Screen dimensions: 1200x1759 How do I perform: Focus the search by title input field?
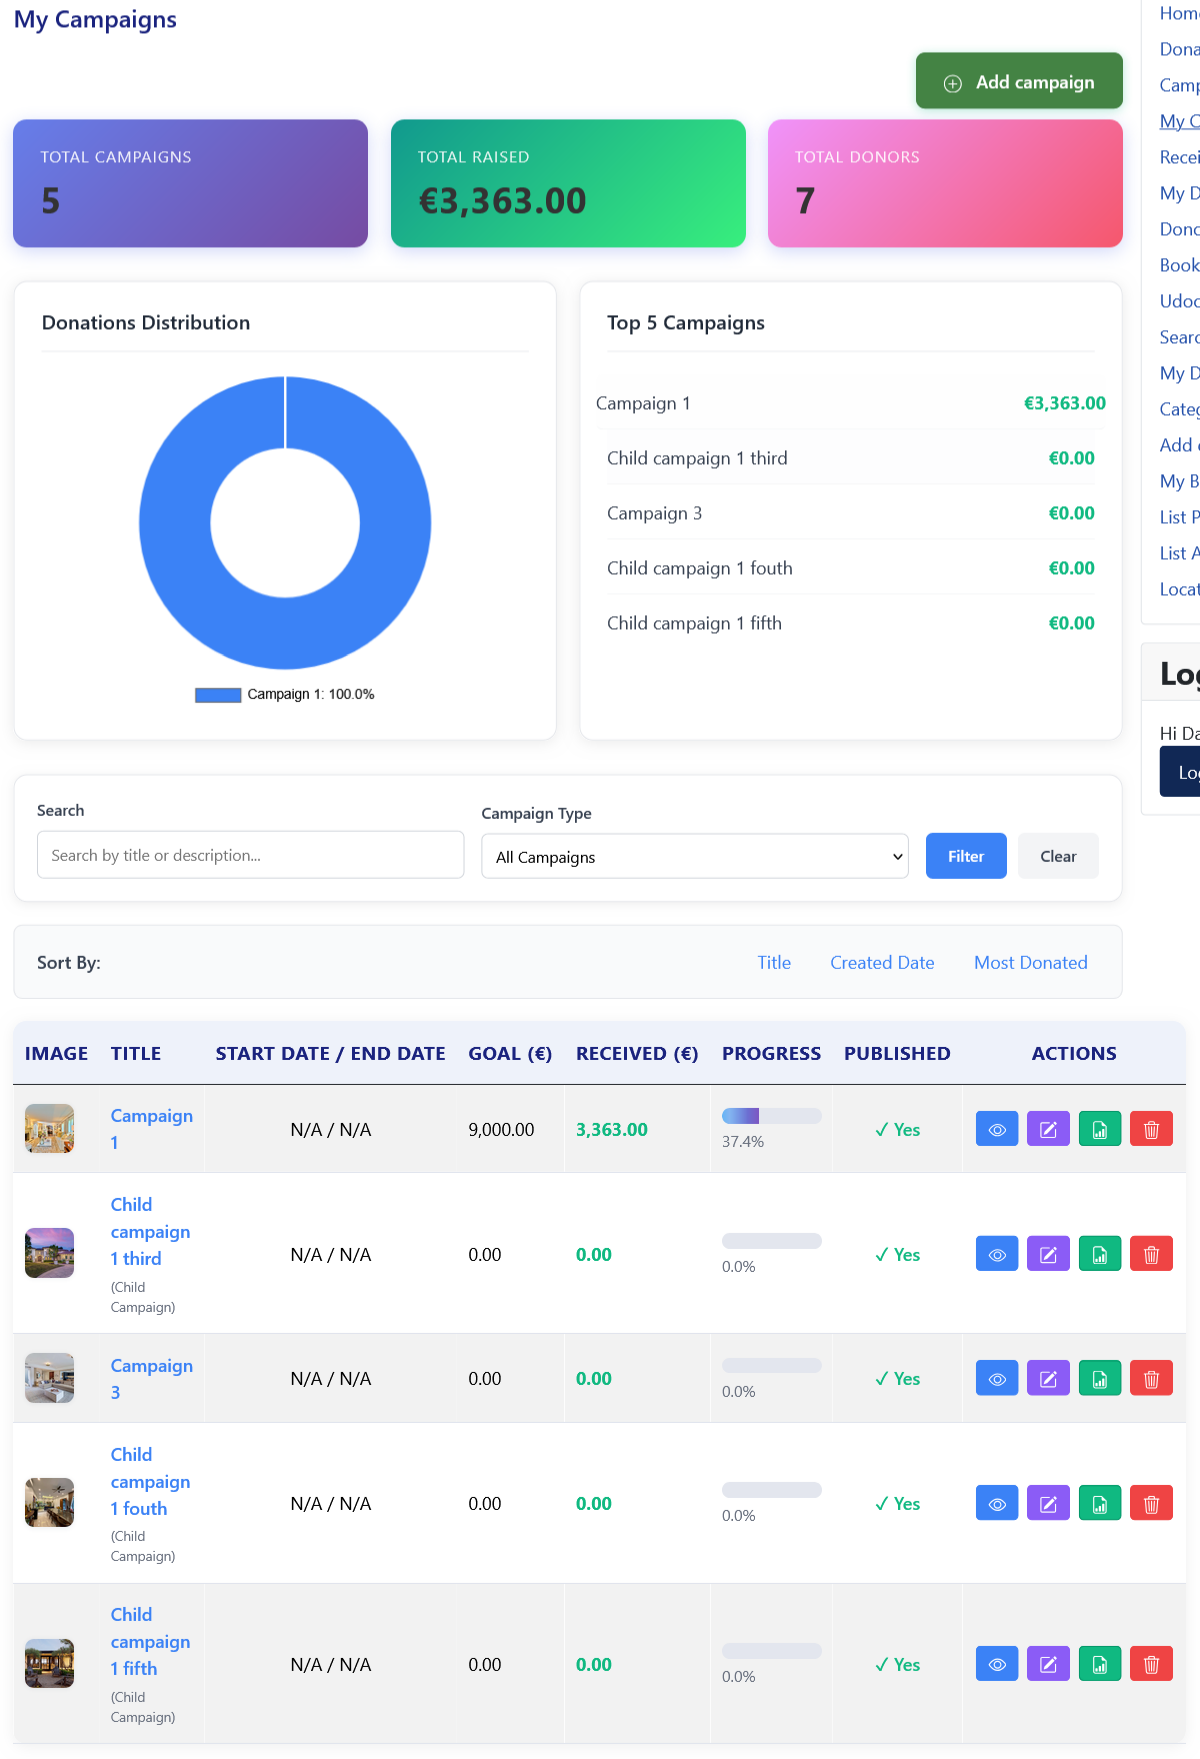pyautogui.click(x=250, y=855)
